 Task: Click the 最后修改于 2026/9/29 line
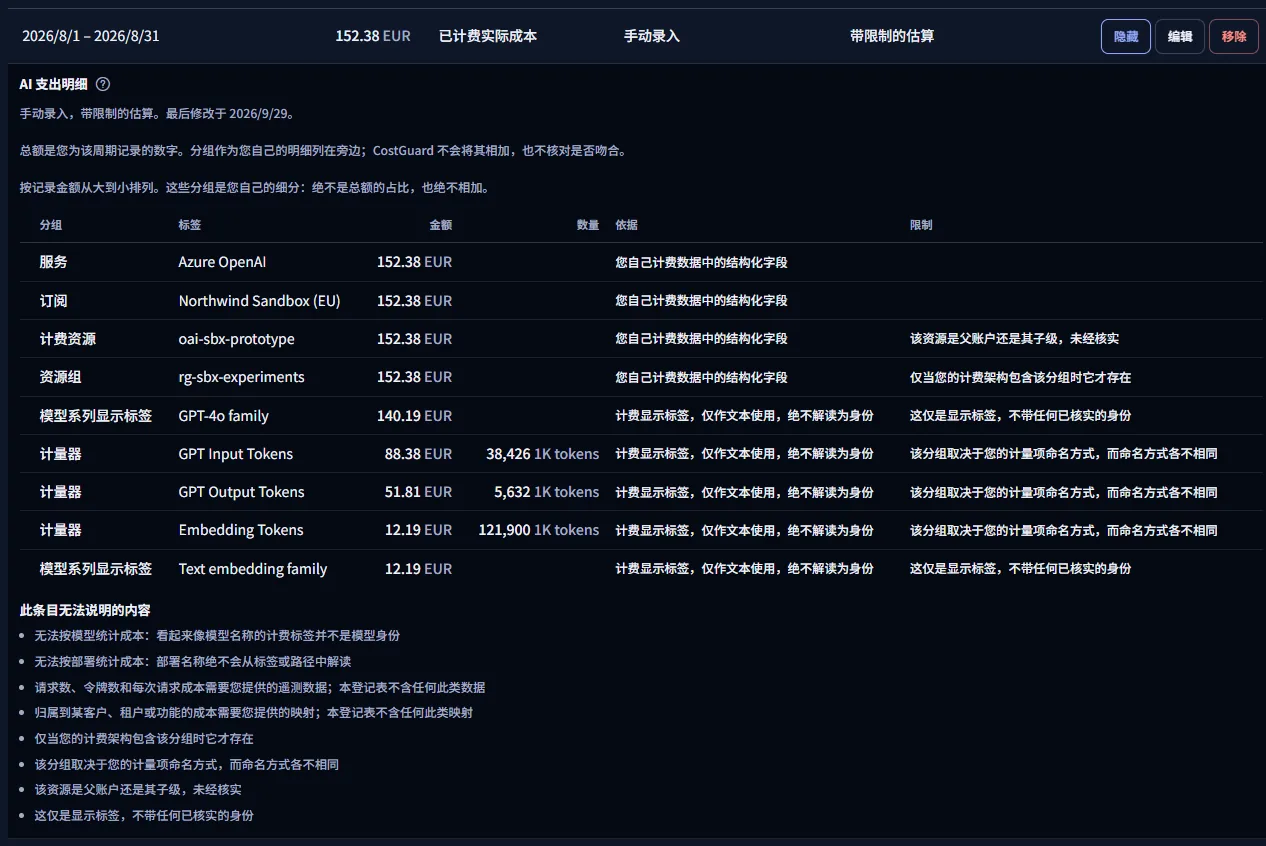click(x=157, y=114)
